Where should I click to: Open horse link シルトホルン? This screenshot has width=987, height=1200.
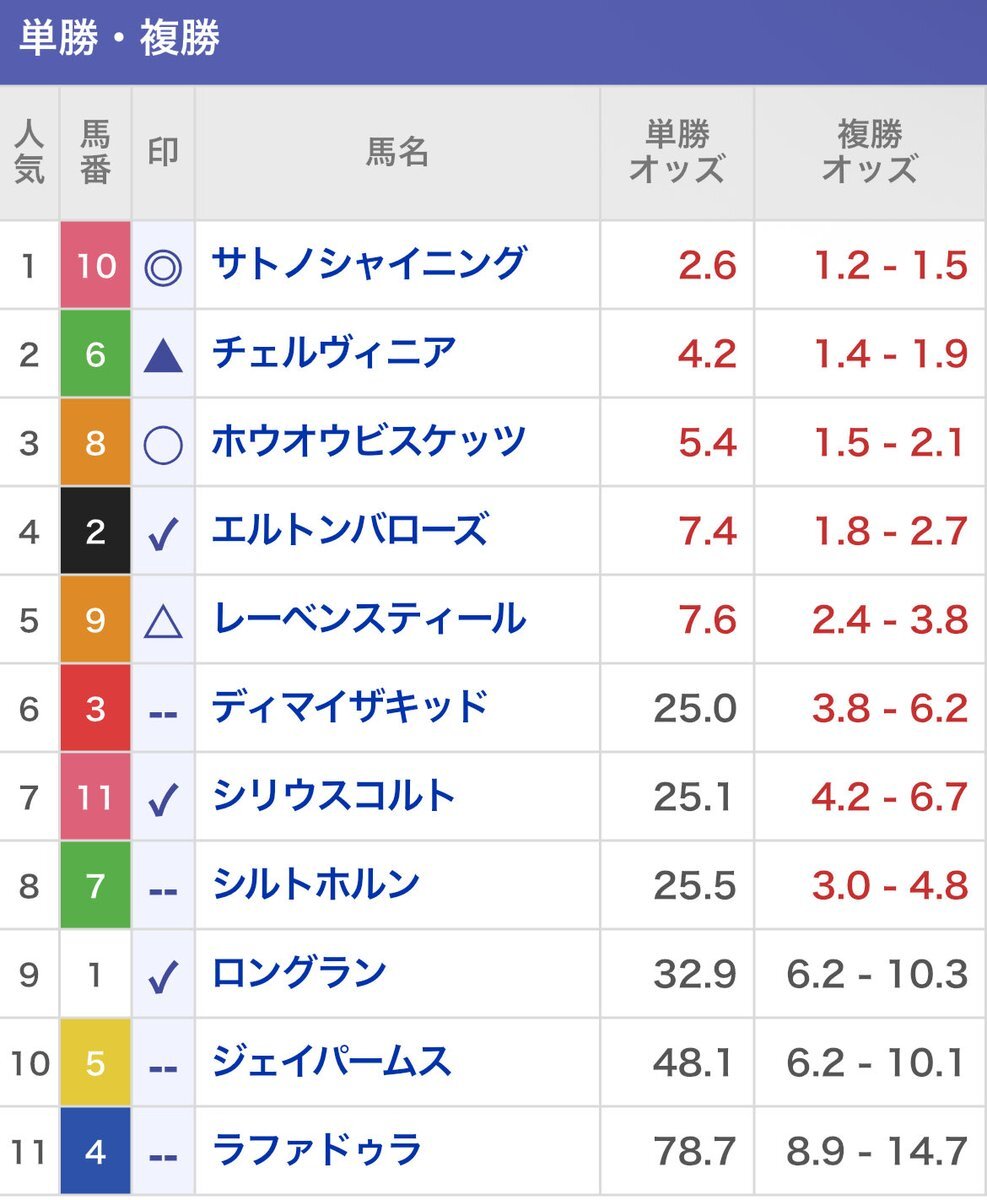315,885
